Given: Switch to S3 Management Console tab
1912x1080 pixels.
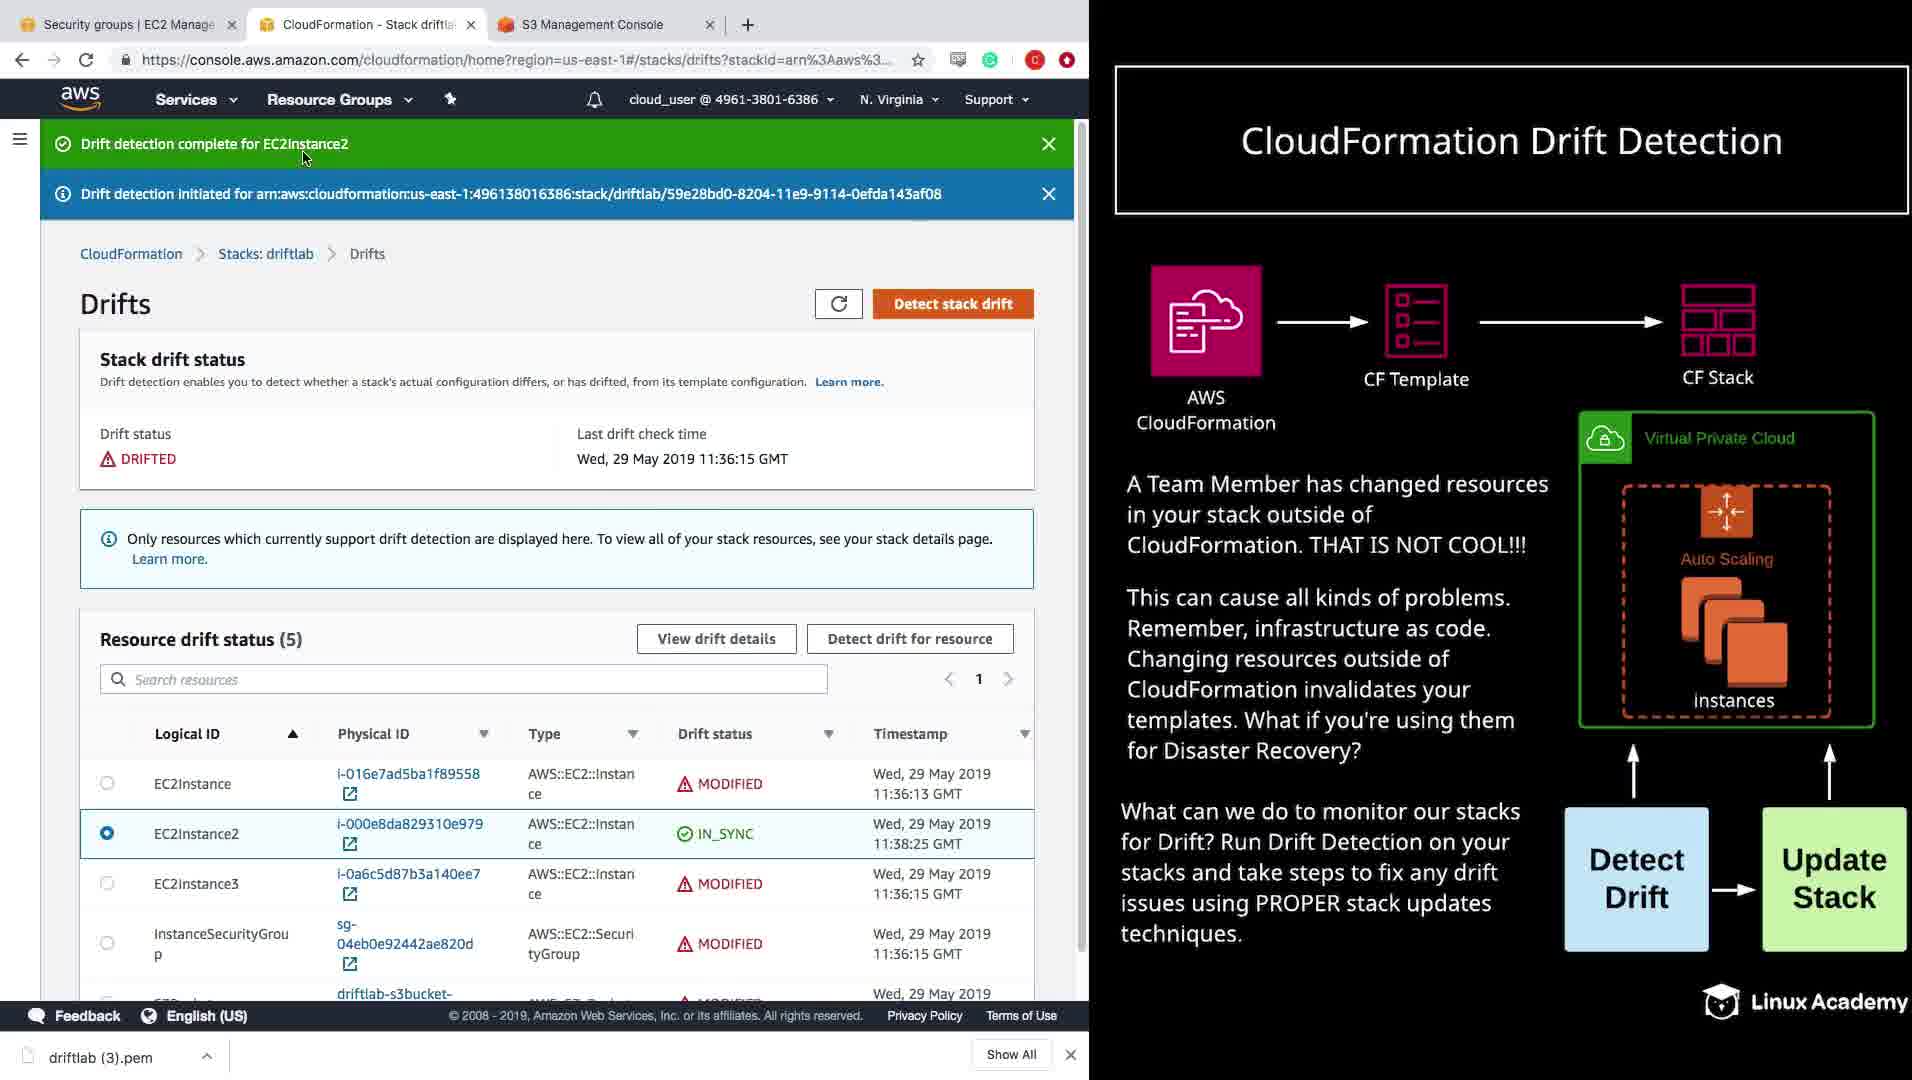Looking at the screenshot, I should pos(606,25).
